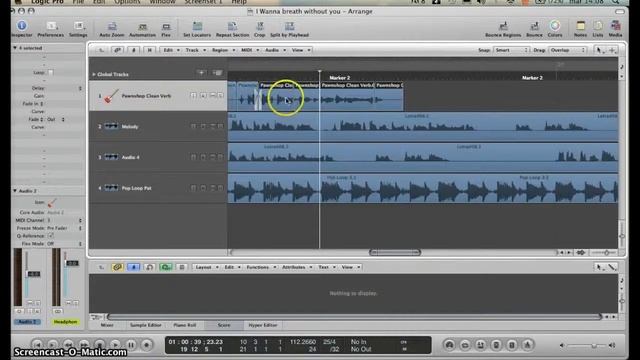640x360 pixels.
Task: Click the Pawnshop Clean Verb guitar icon
Action: (x=111, y=96)
